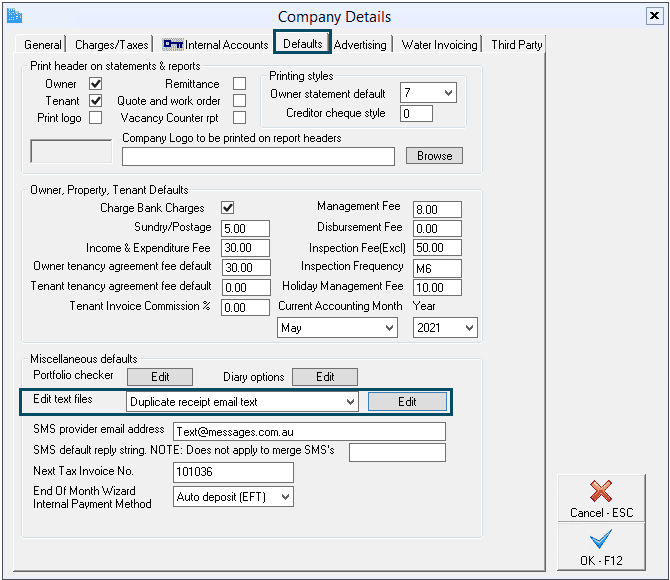The height and width of the screenshot is (580, 670).
Task: Click the Company Logo path field
Action: click(258, 156)
